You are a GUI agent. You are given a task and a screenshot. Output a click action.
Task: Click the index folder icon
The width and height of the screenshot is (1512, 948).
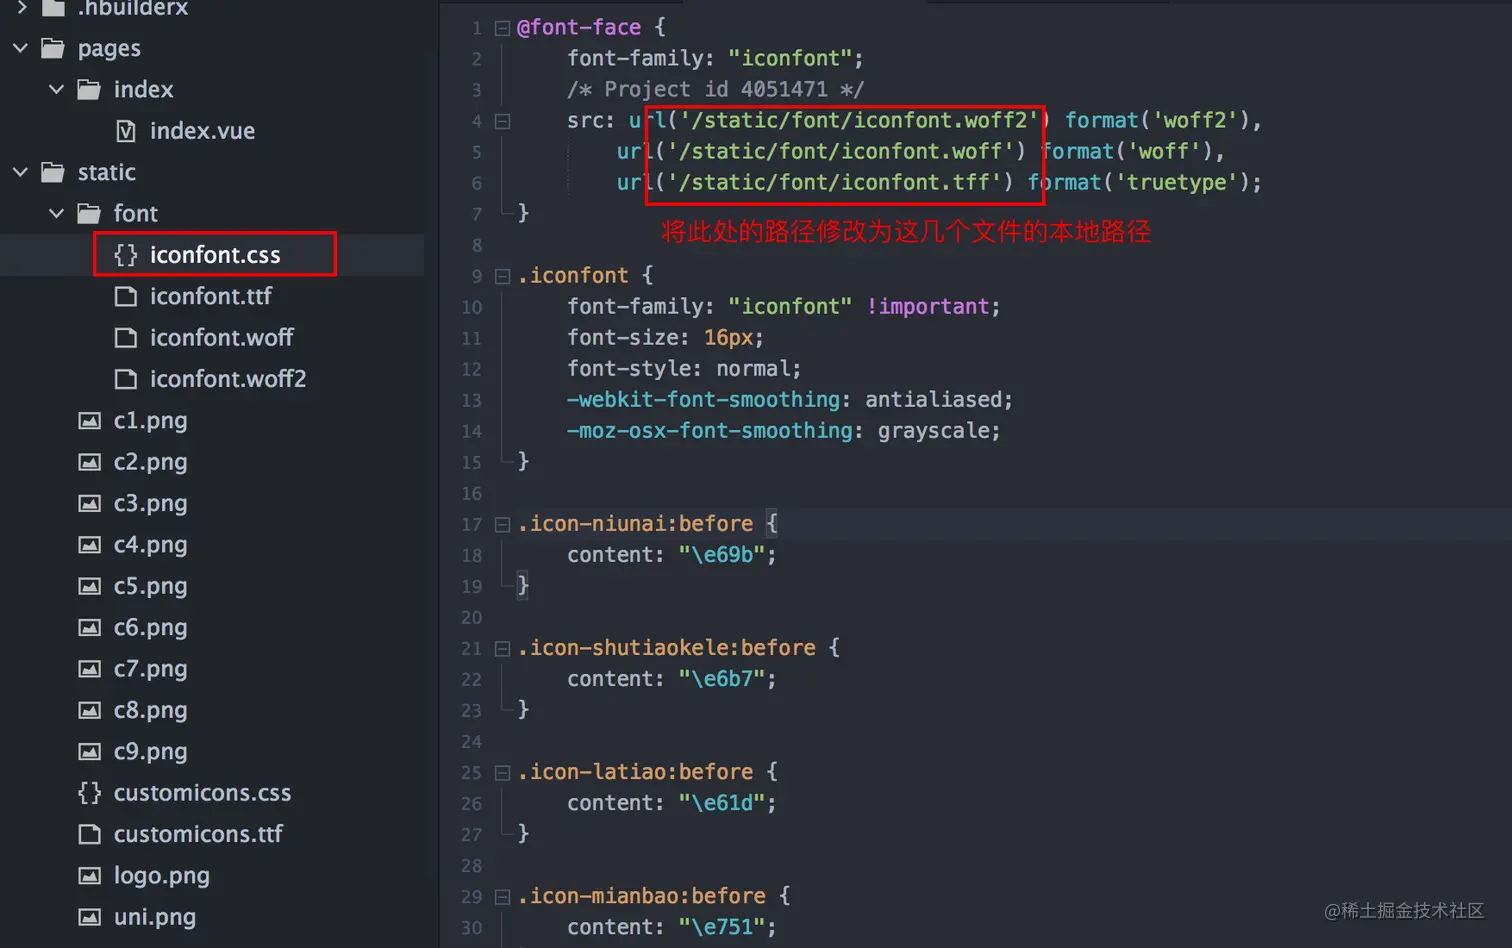click(x=89, y=89)
